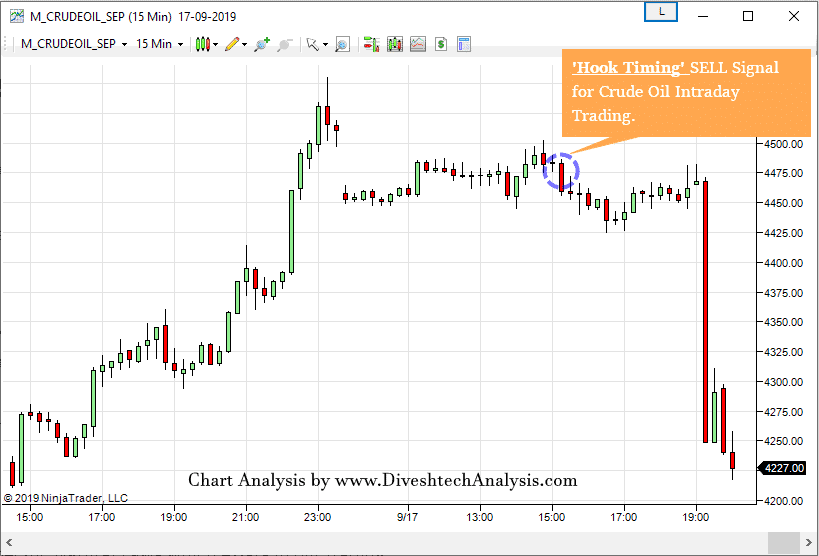Open the Chart Trader icon

371,44
